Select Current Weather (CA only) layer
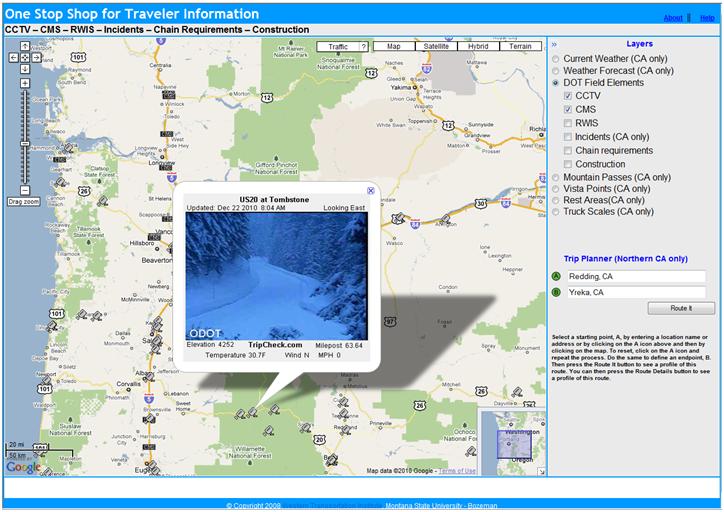The image size is (724, 512). pos(555,59)
